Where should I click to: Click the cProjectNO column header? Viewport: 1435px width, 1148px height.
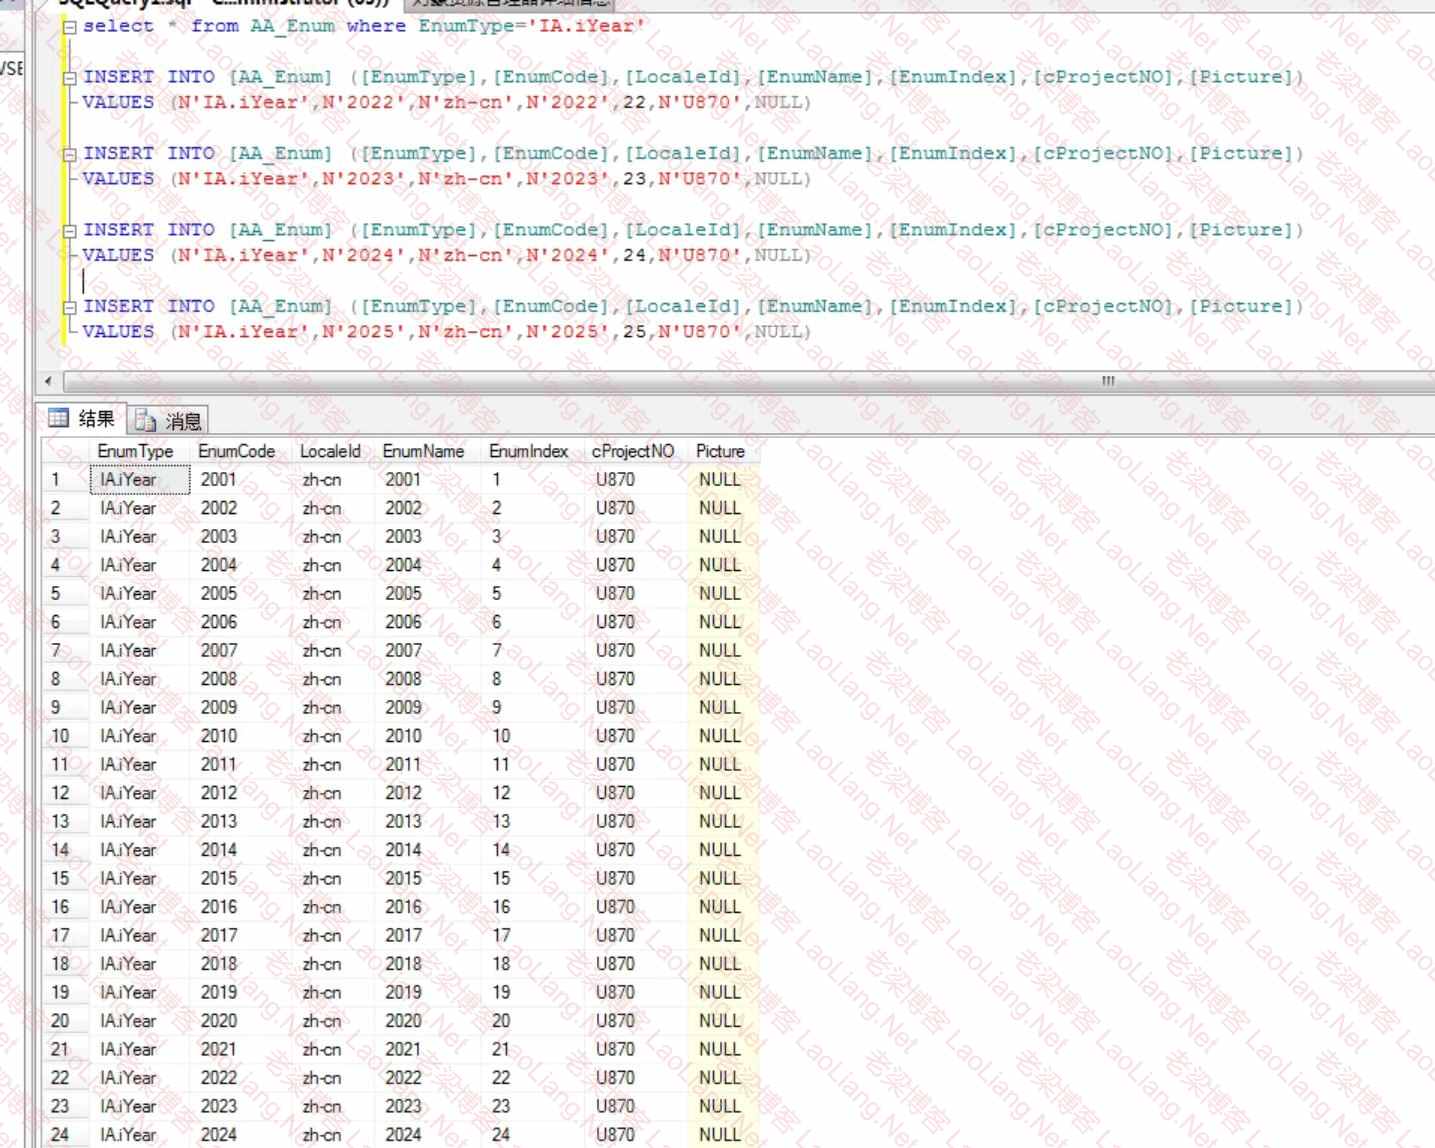[632, 452]
